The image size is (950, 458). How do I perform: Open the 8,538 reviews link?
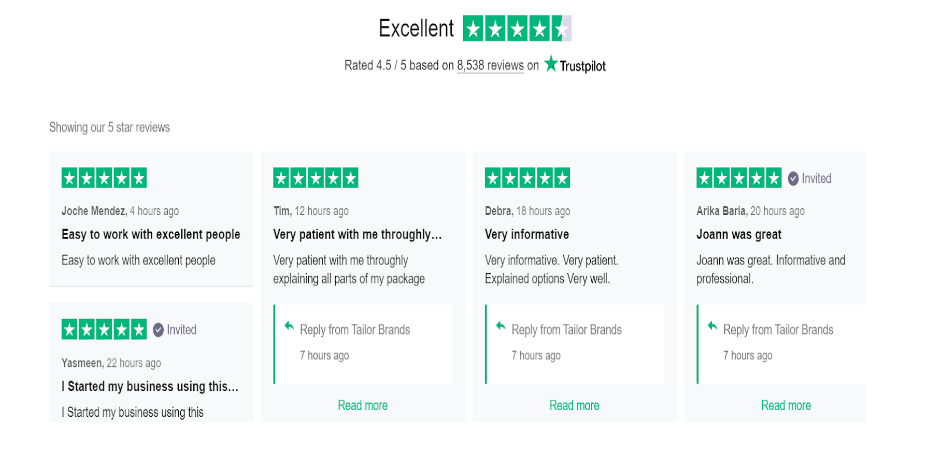490,65
